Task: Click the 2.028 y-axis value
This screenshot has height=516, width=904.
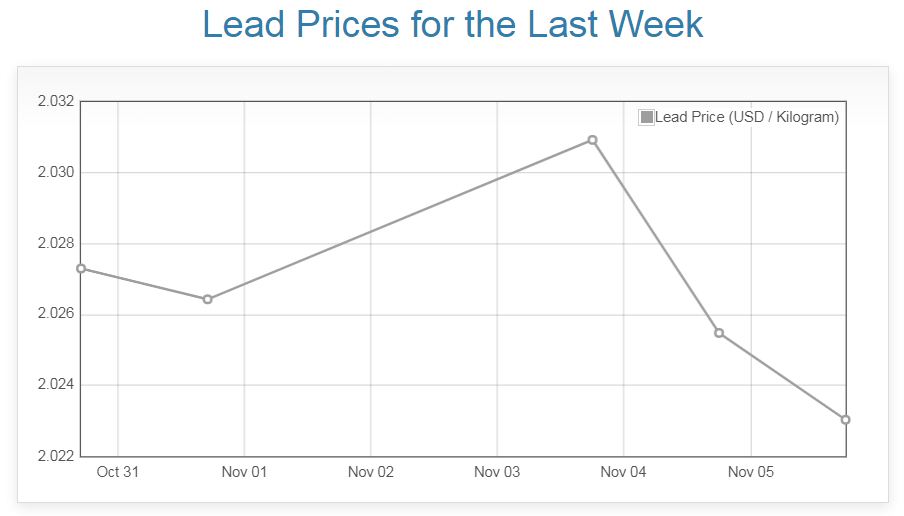Action: (x=55, y=244)
